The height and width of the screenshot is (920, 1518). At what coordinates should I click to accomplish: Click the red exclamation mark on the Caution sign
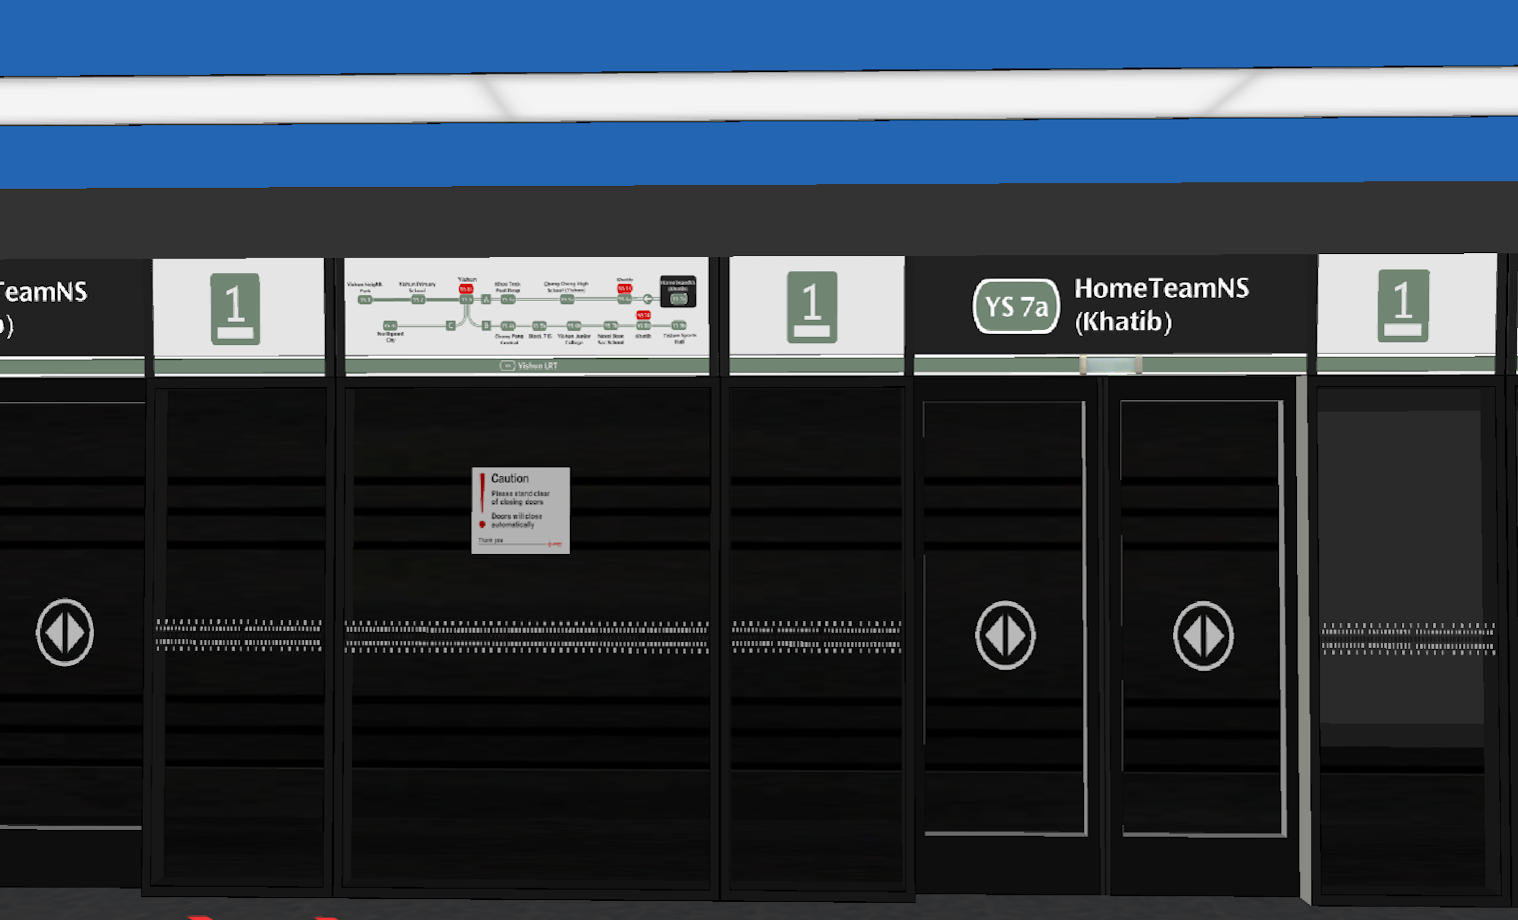tap(482, 492)
